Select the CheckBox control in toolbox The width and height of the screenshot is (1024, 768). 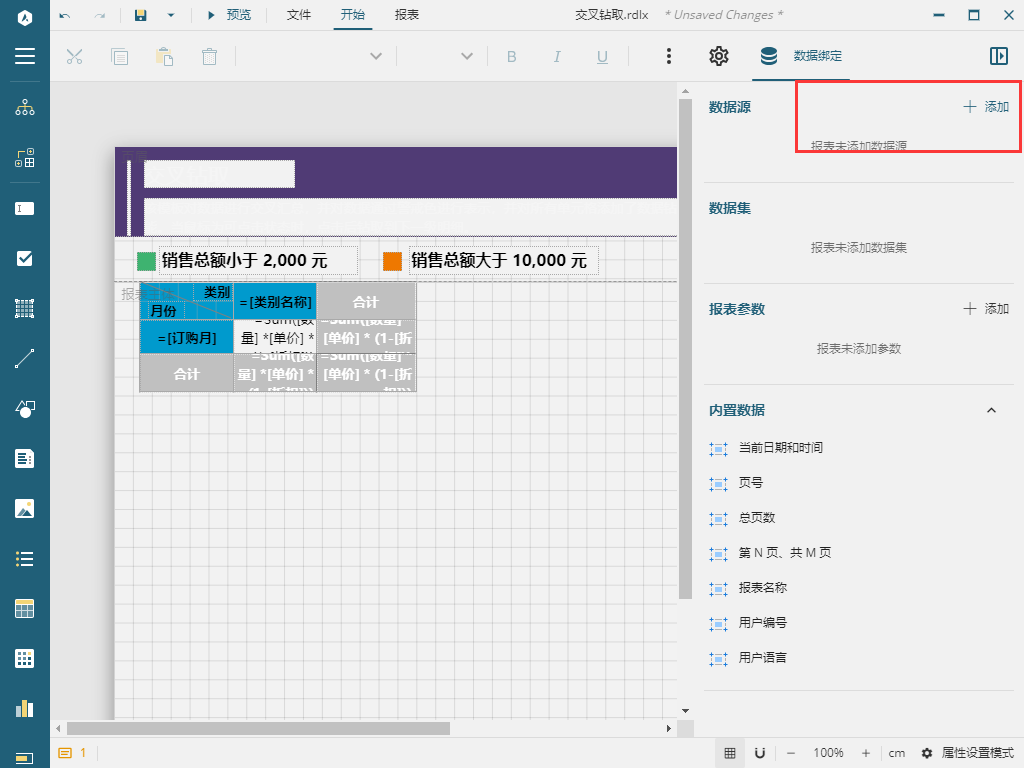coord(25,259)
